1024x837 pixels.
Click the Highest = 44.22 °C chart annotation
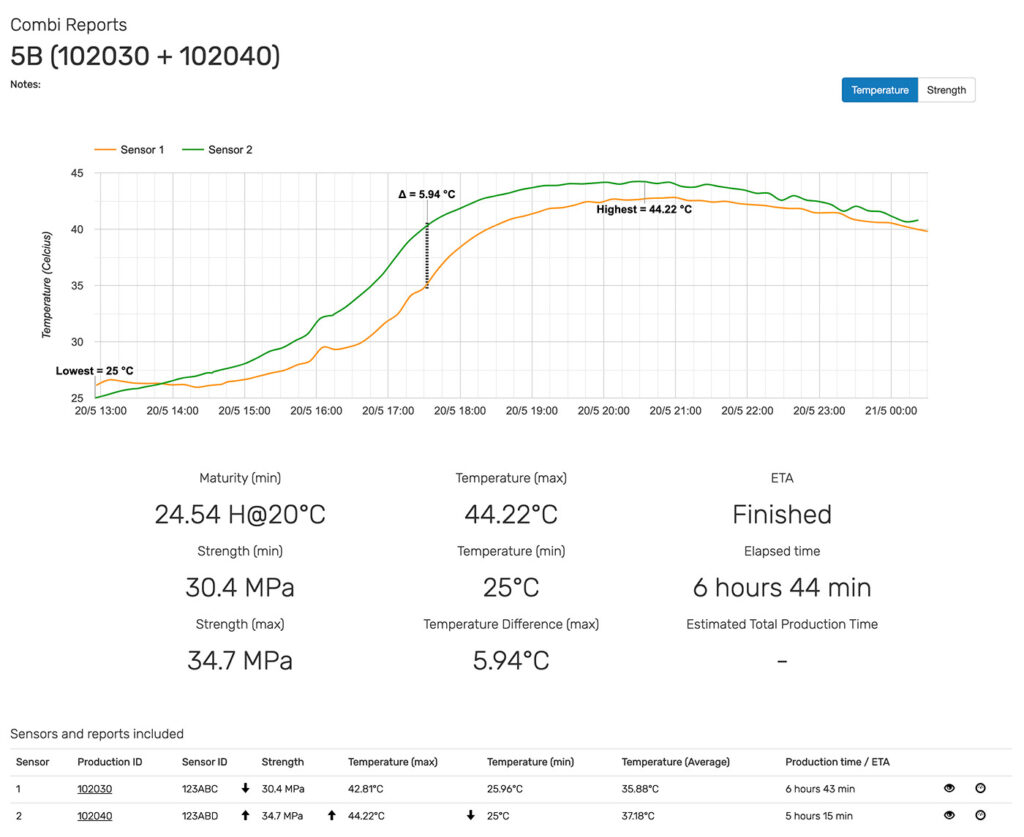point(644,210)
